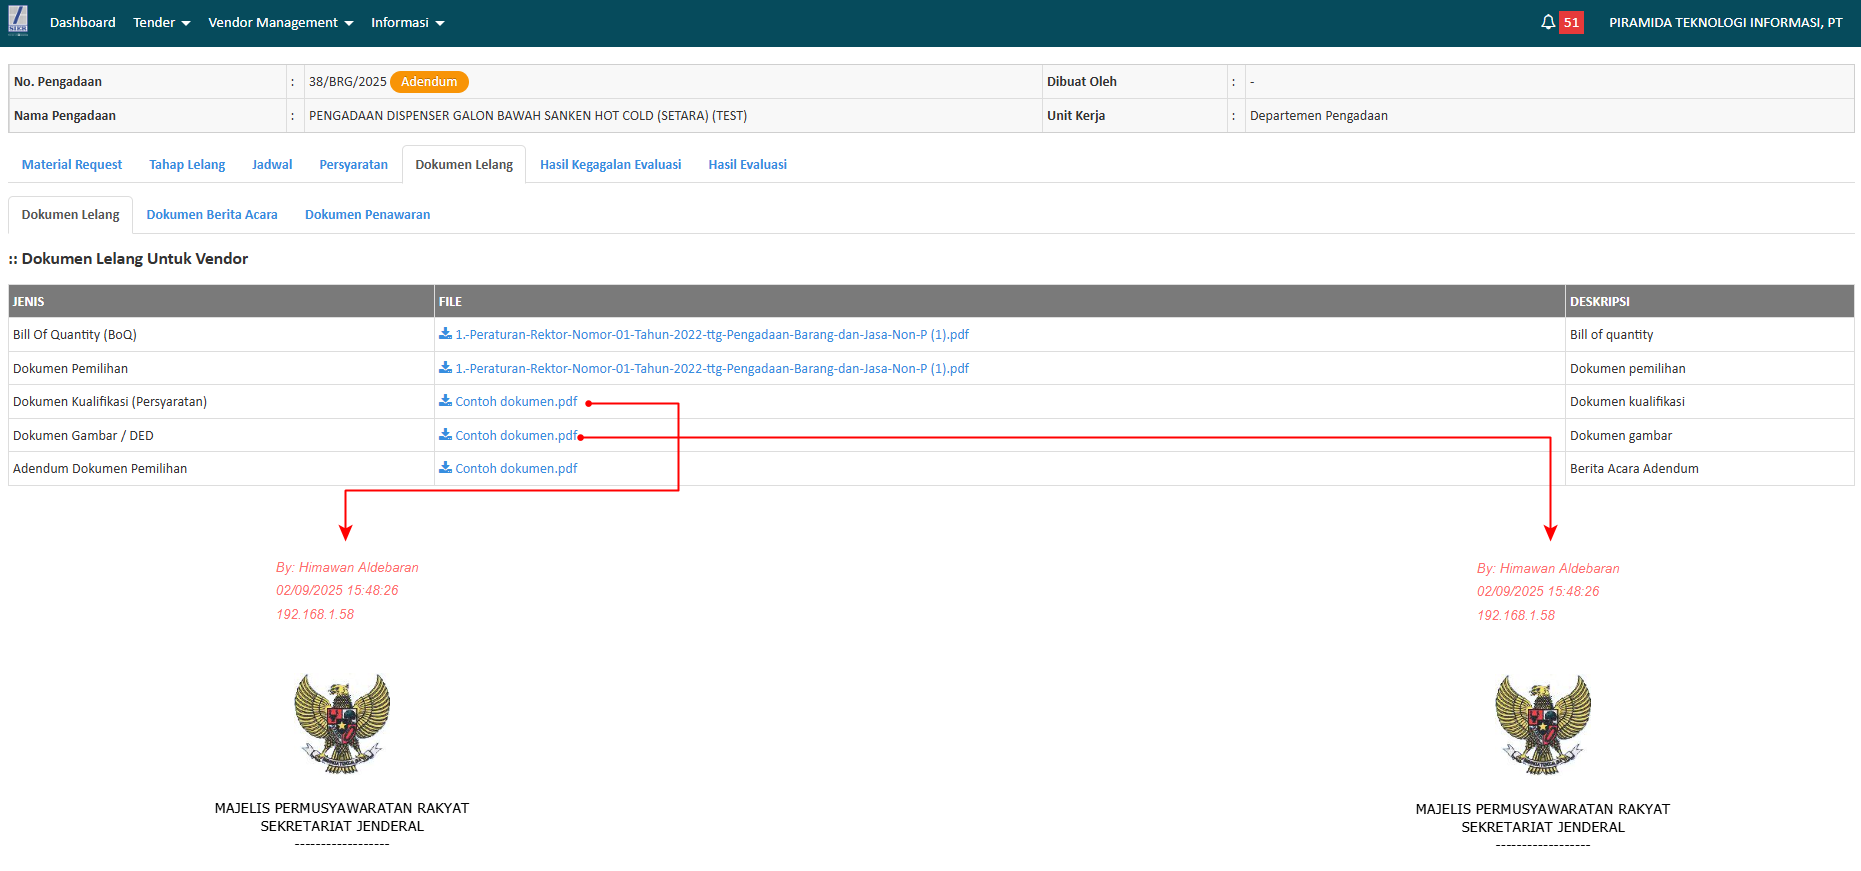This screenshot has width=1861, height=871.
Task: Click download icon for Adendum Dokumen Pemilihan
Action: 445,468
